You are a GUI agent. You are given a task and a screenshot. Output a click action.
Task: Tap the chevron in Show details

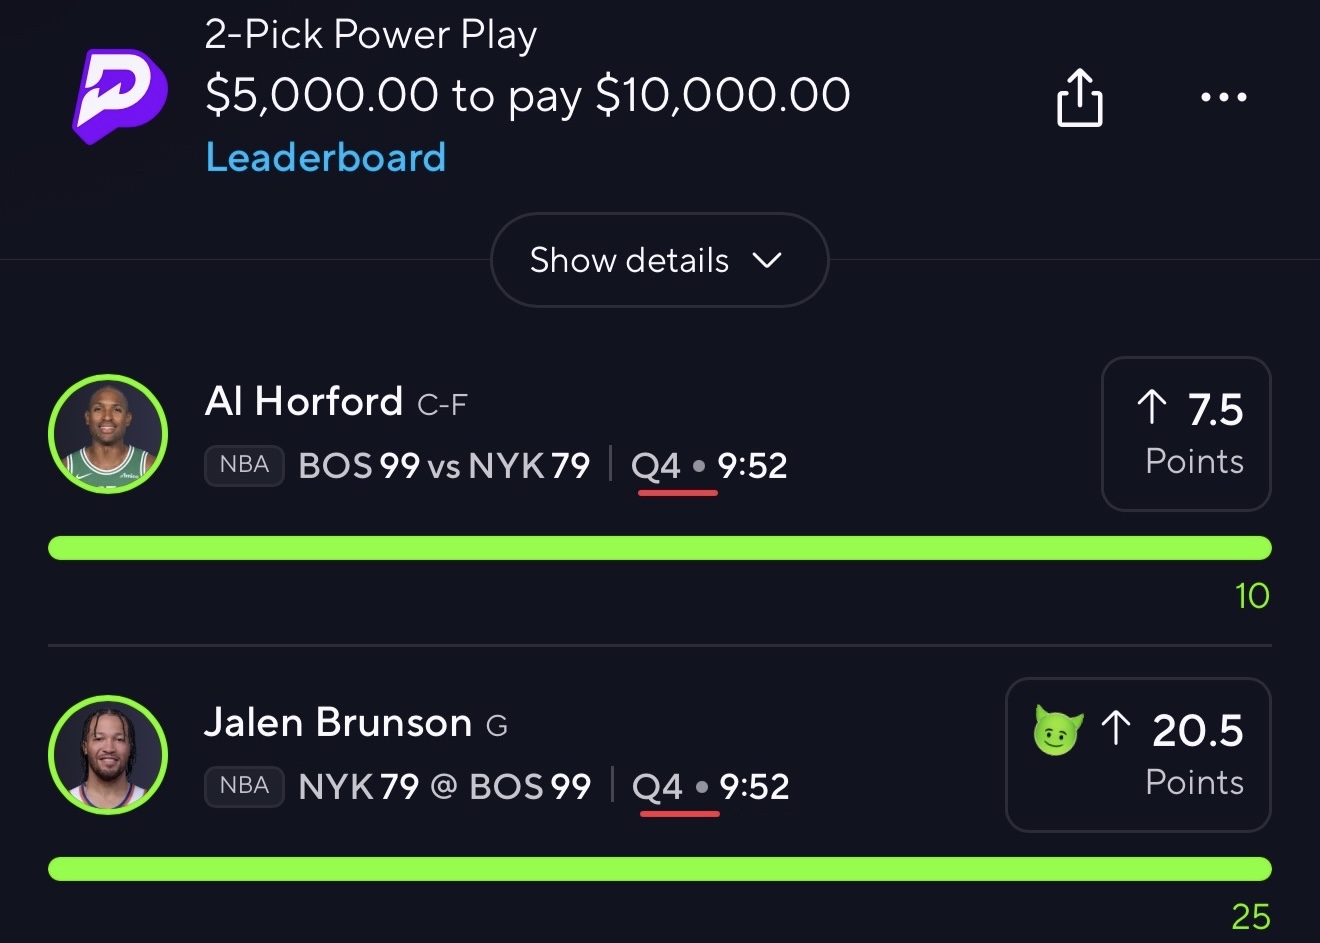tap(766, 260)
